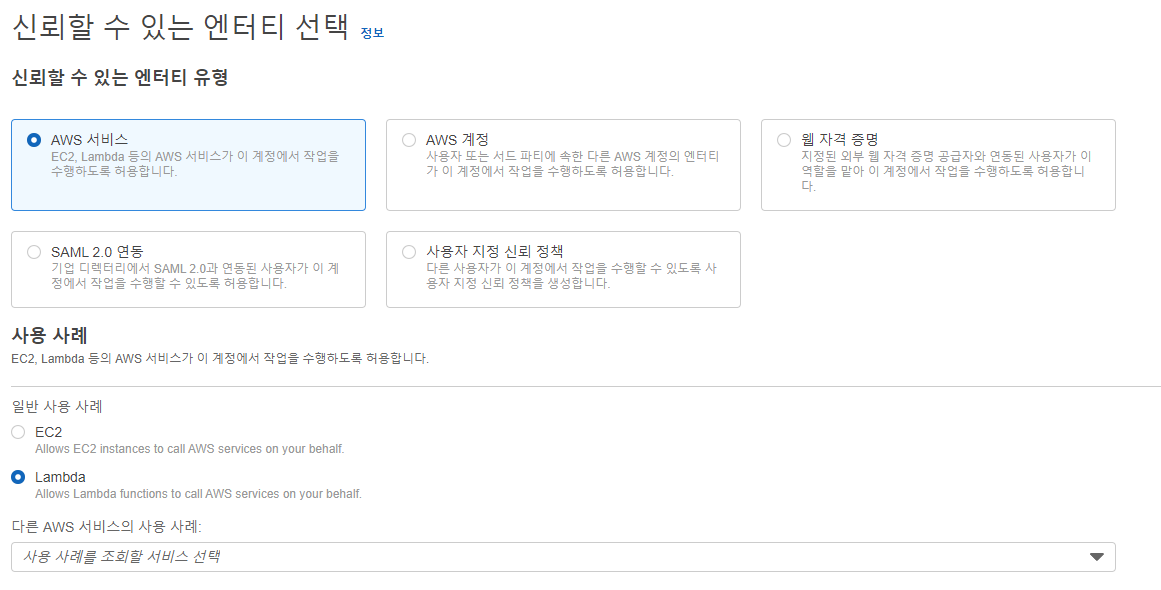Click the 'Allows Lambda functions to call' text

(198, 494)
